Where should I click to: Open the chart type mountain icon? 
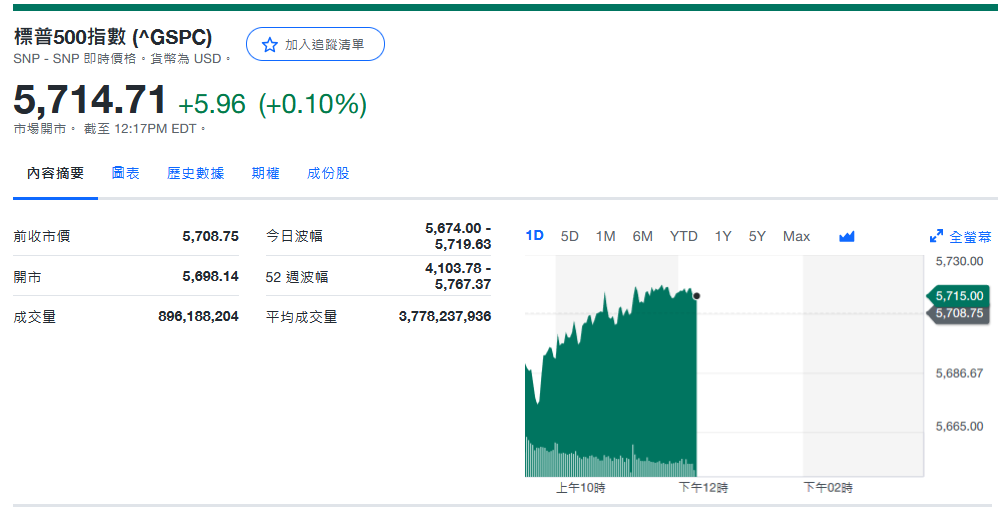pos(847,237)
